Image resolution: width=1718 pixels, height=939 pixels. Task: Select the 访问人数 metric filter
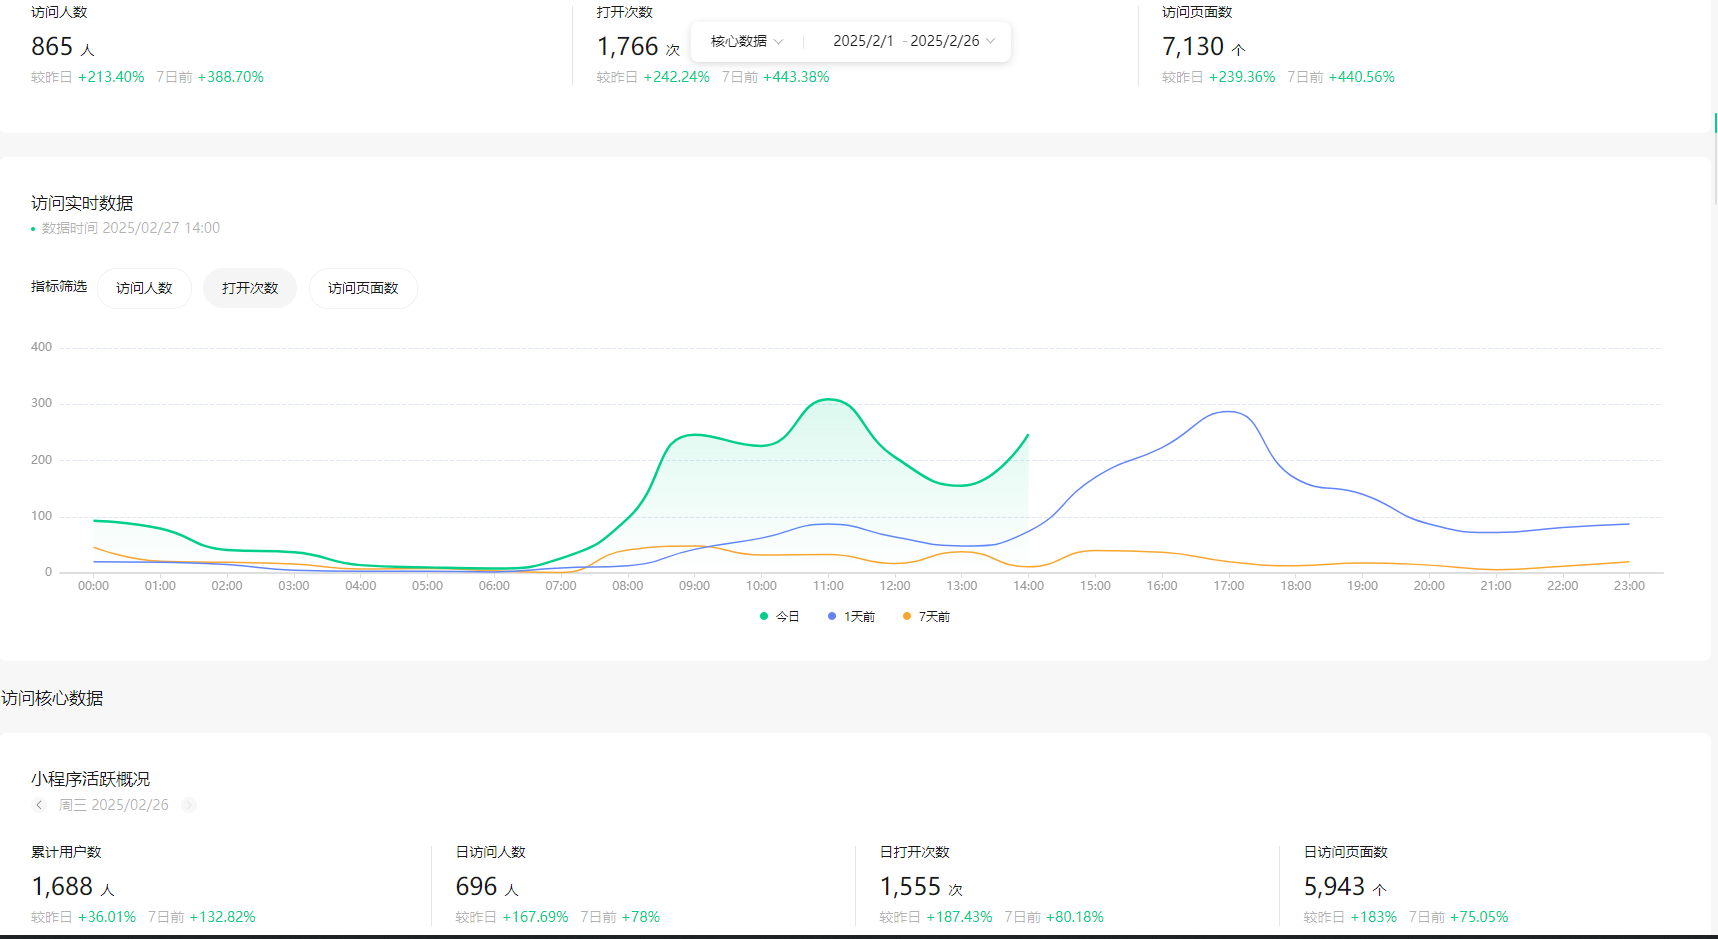144,288
